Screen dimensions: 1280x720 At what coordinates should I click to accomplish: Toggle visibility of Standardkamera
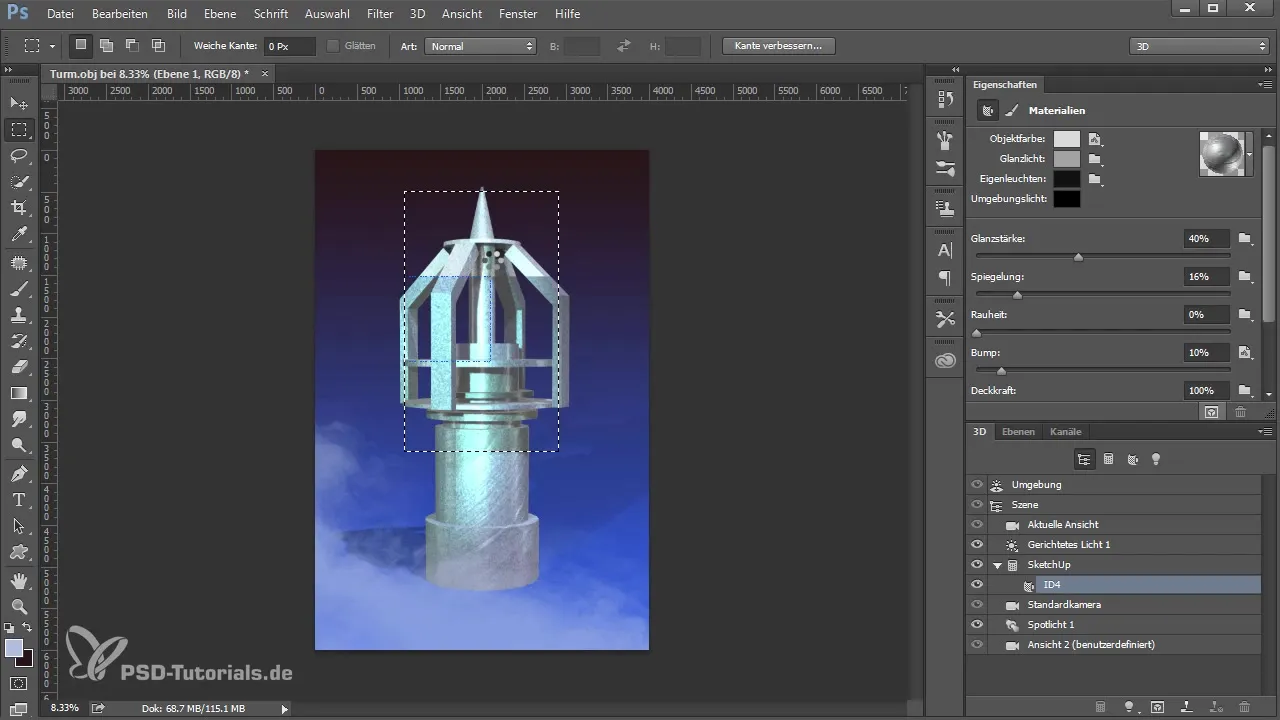pos(977,604)
